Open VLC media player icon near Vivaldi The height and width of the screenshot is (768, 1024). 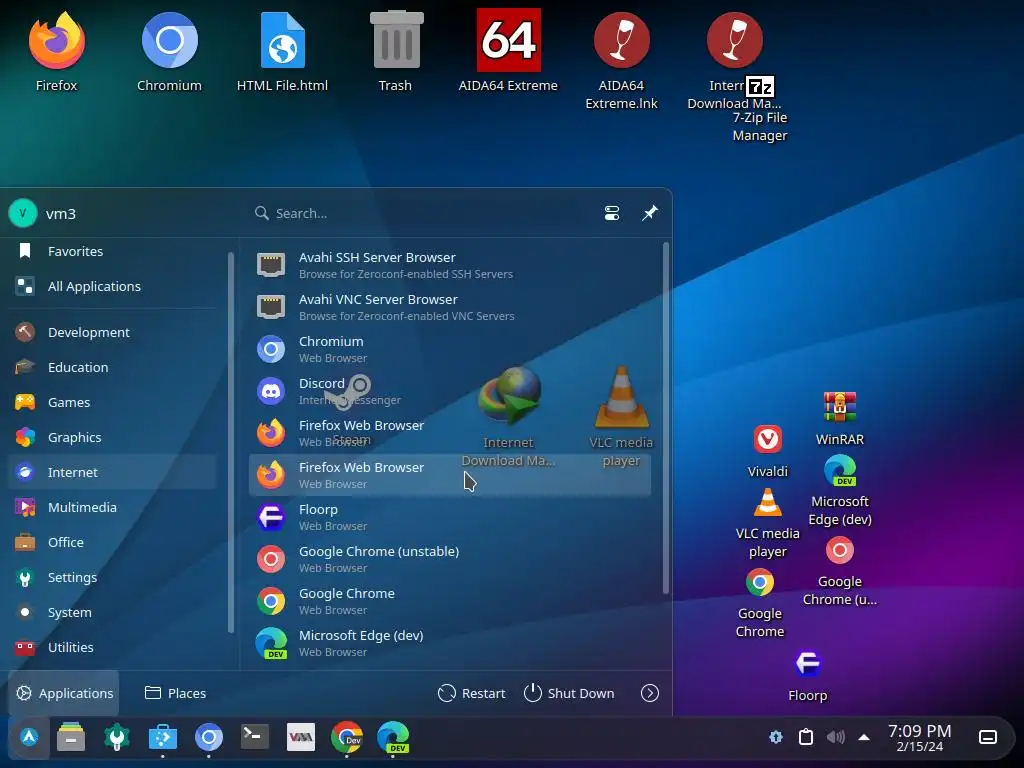click(767, 523)
